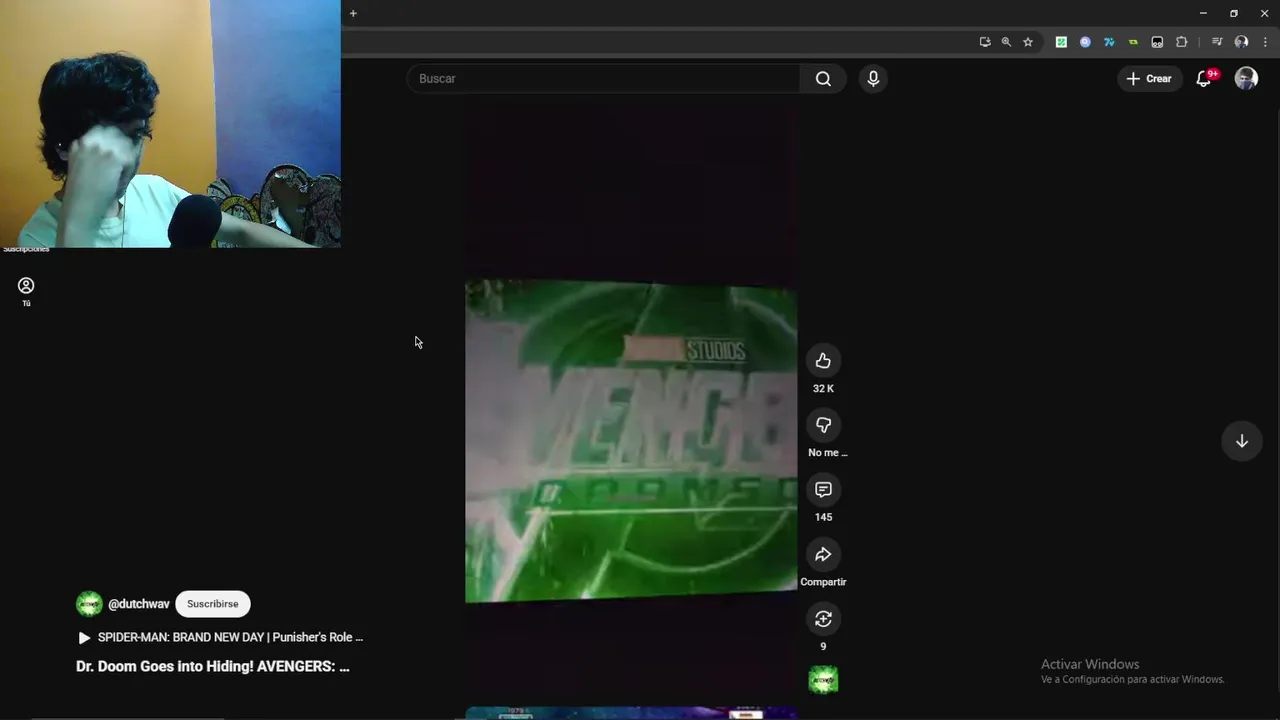This screenshot has height=720, width=1280.
Task: Click the @dutchwav channel avatar
Action: [89, 604]
